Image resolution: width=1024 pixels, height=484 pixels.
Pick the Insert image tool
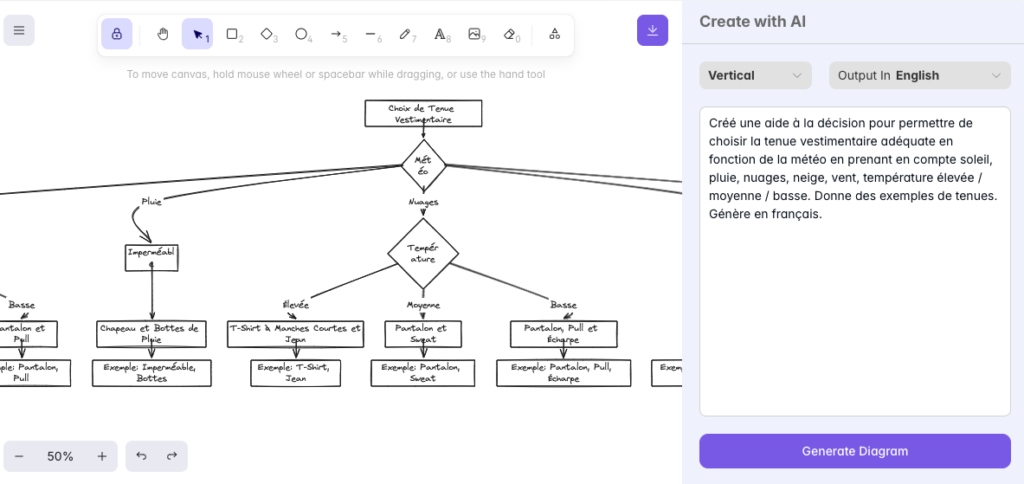[x=475, y=34]
